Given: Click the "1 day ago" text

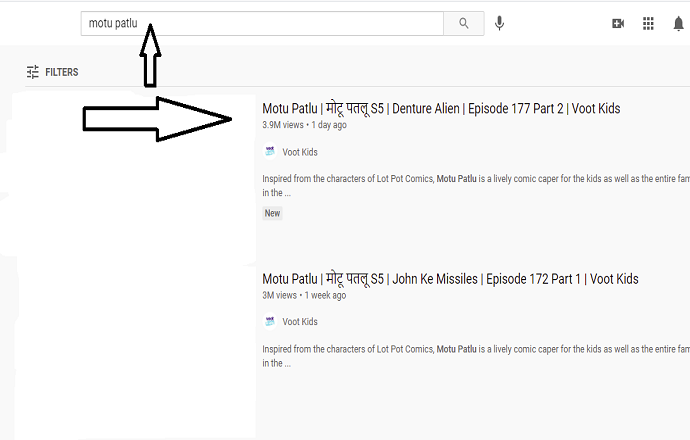Looking at the screenshot, I should (x=329, y=125).
